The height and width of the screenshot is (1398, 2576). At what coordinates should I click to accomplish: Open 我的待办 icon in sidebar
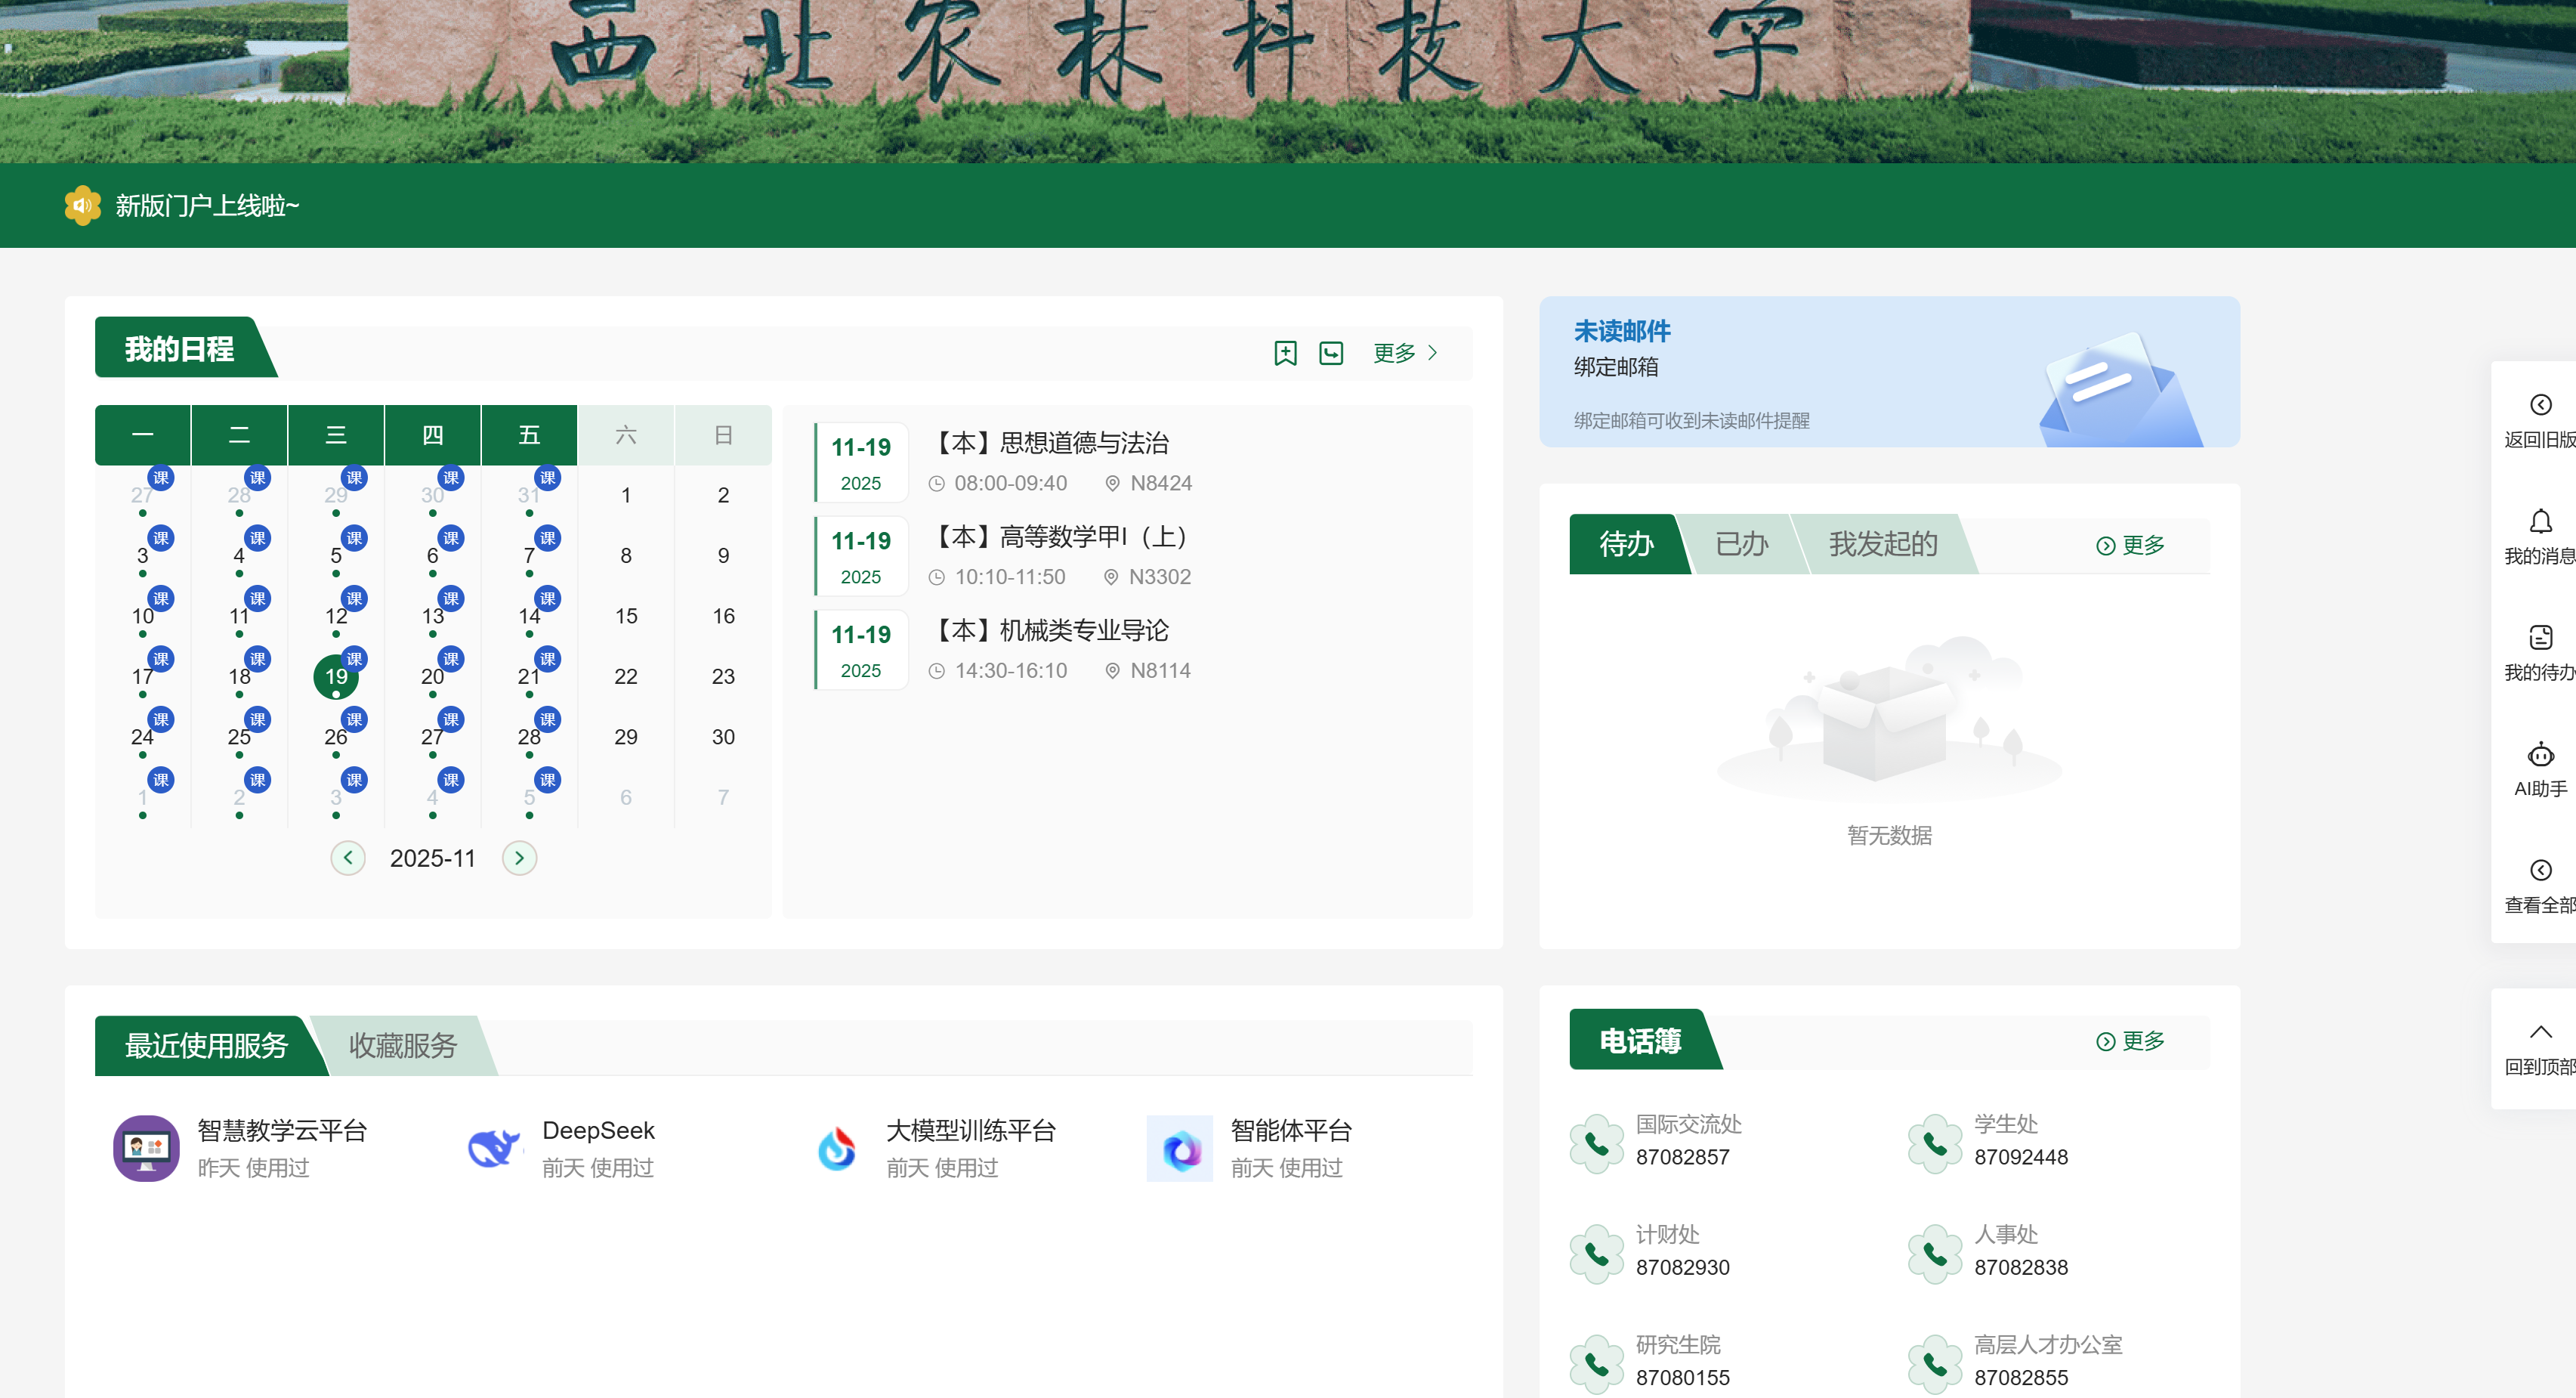point(2541,637)
